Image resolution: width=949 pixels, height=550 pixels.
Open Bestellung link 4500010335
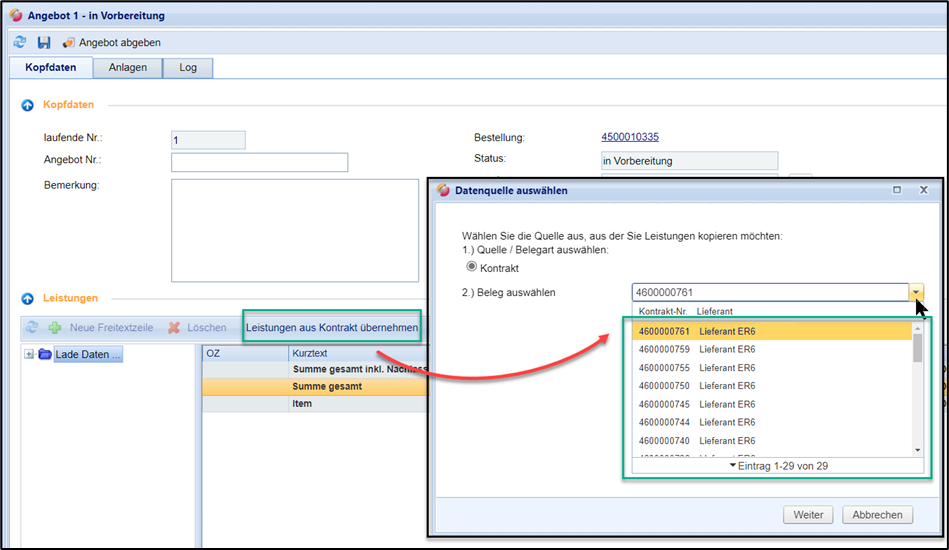pos(629,137)
